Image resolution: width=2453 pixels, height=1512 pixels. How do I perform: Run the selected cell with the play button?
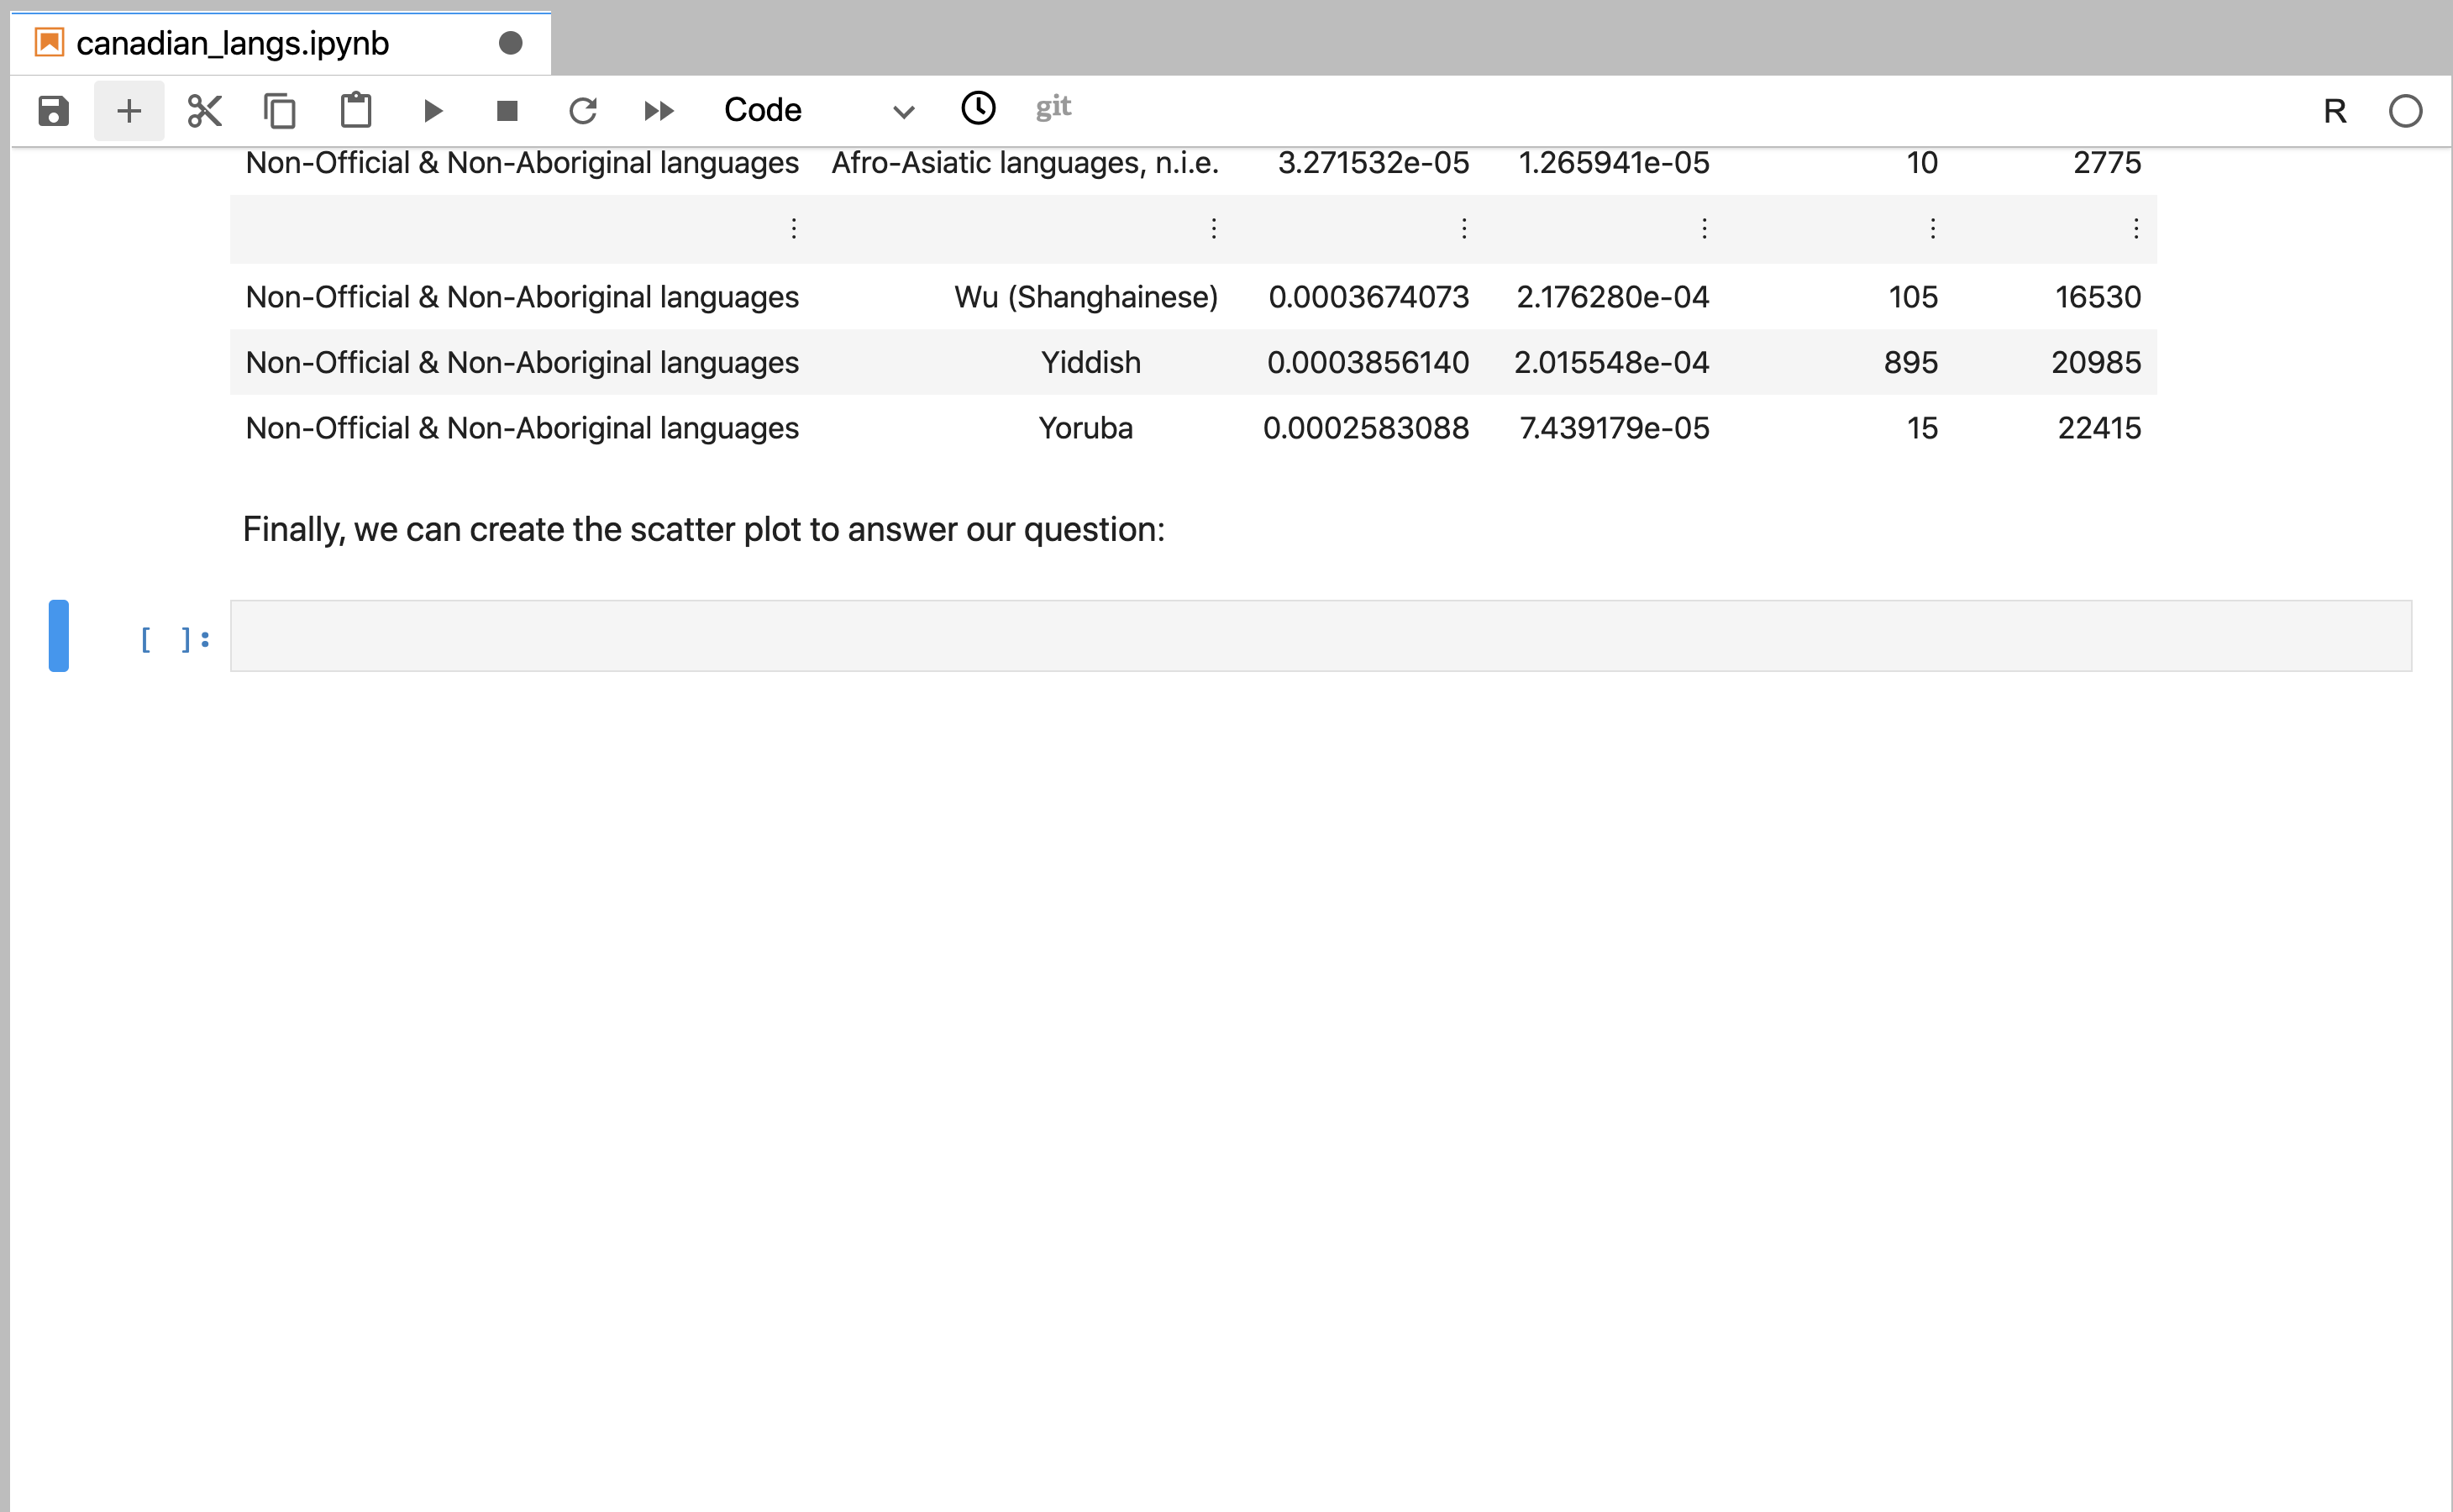432,110
